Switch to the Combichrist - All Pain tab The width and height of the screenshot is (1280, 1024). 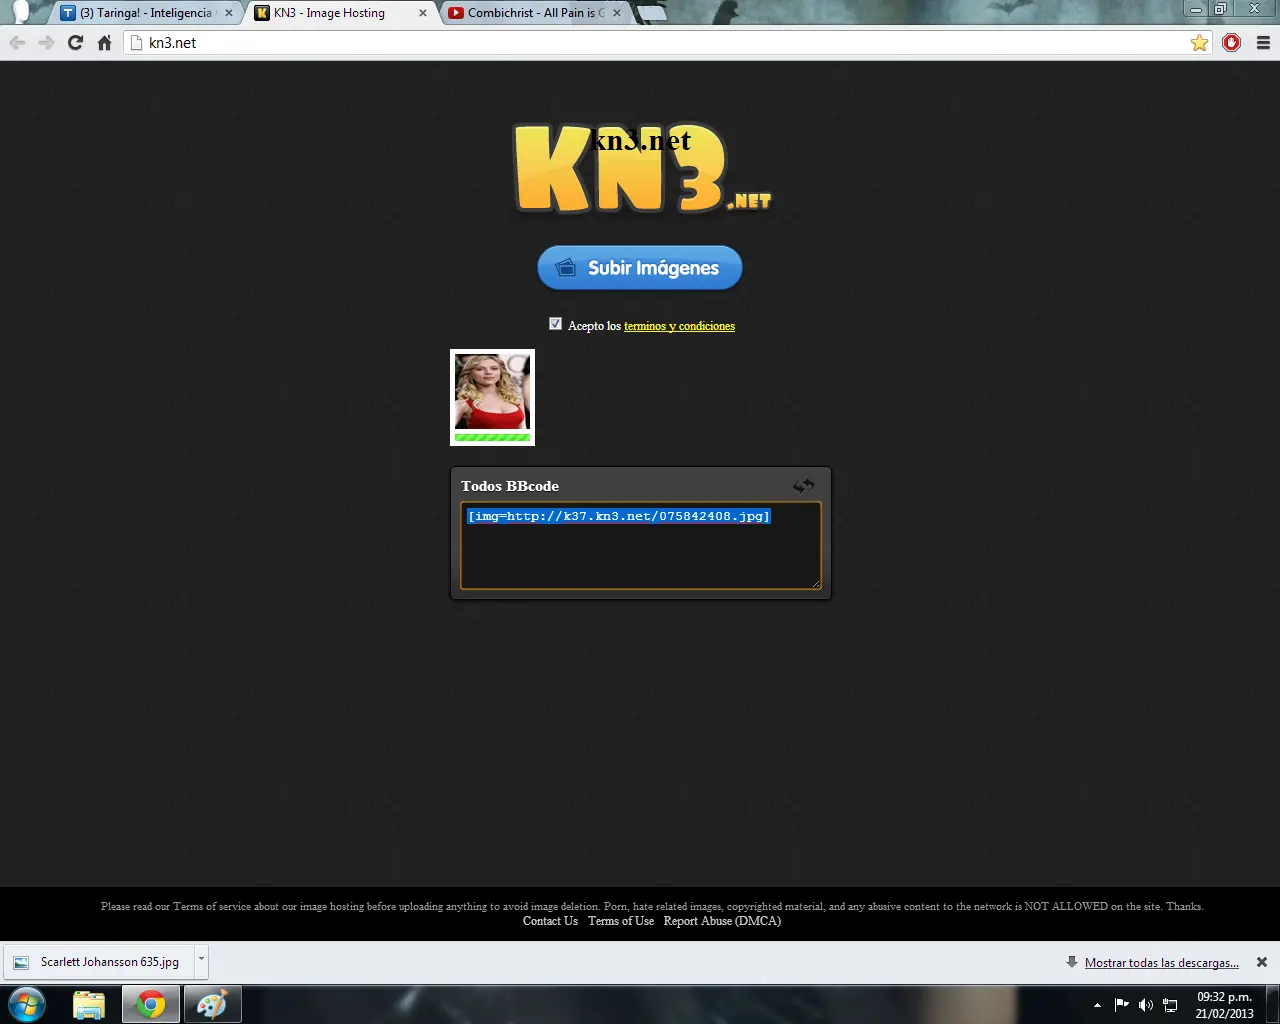(x=534, y=13)
